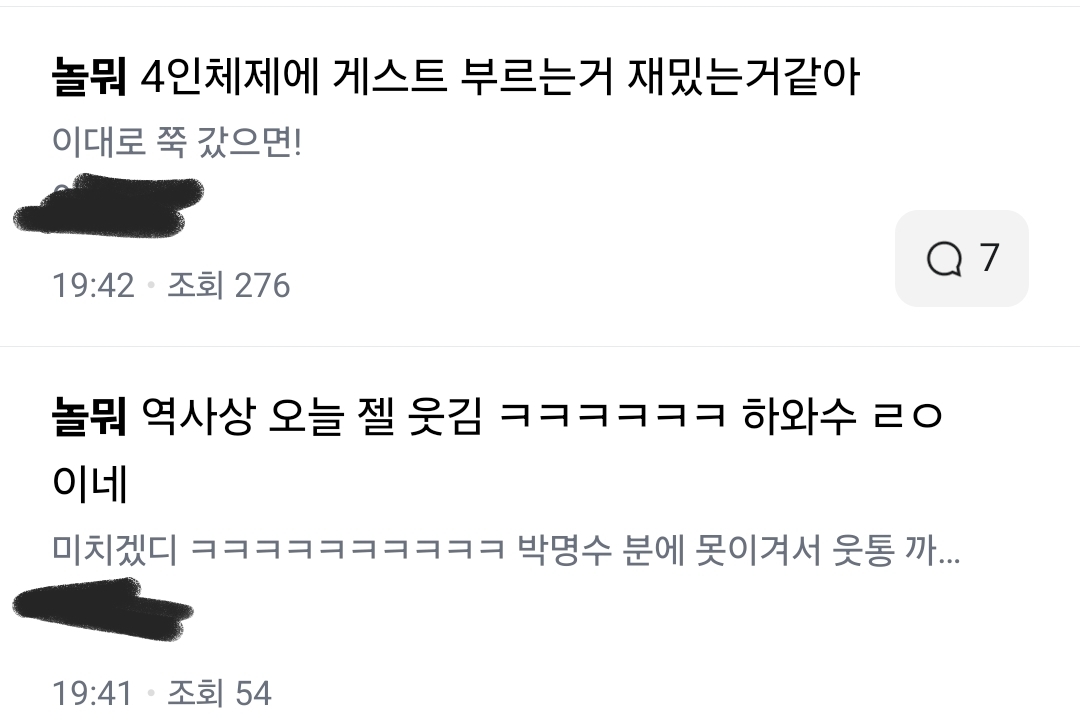Click the dot separator beside 19:41
The image size is (1080, 720).
tap(150, 693)
